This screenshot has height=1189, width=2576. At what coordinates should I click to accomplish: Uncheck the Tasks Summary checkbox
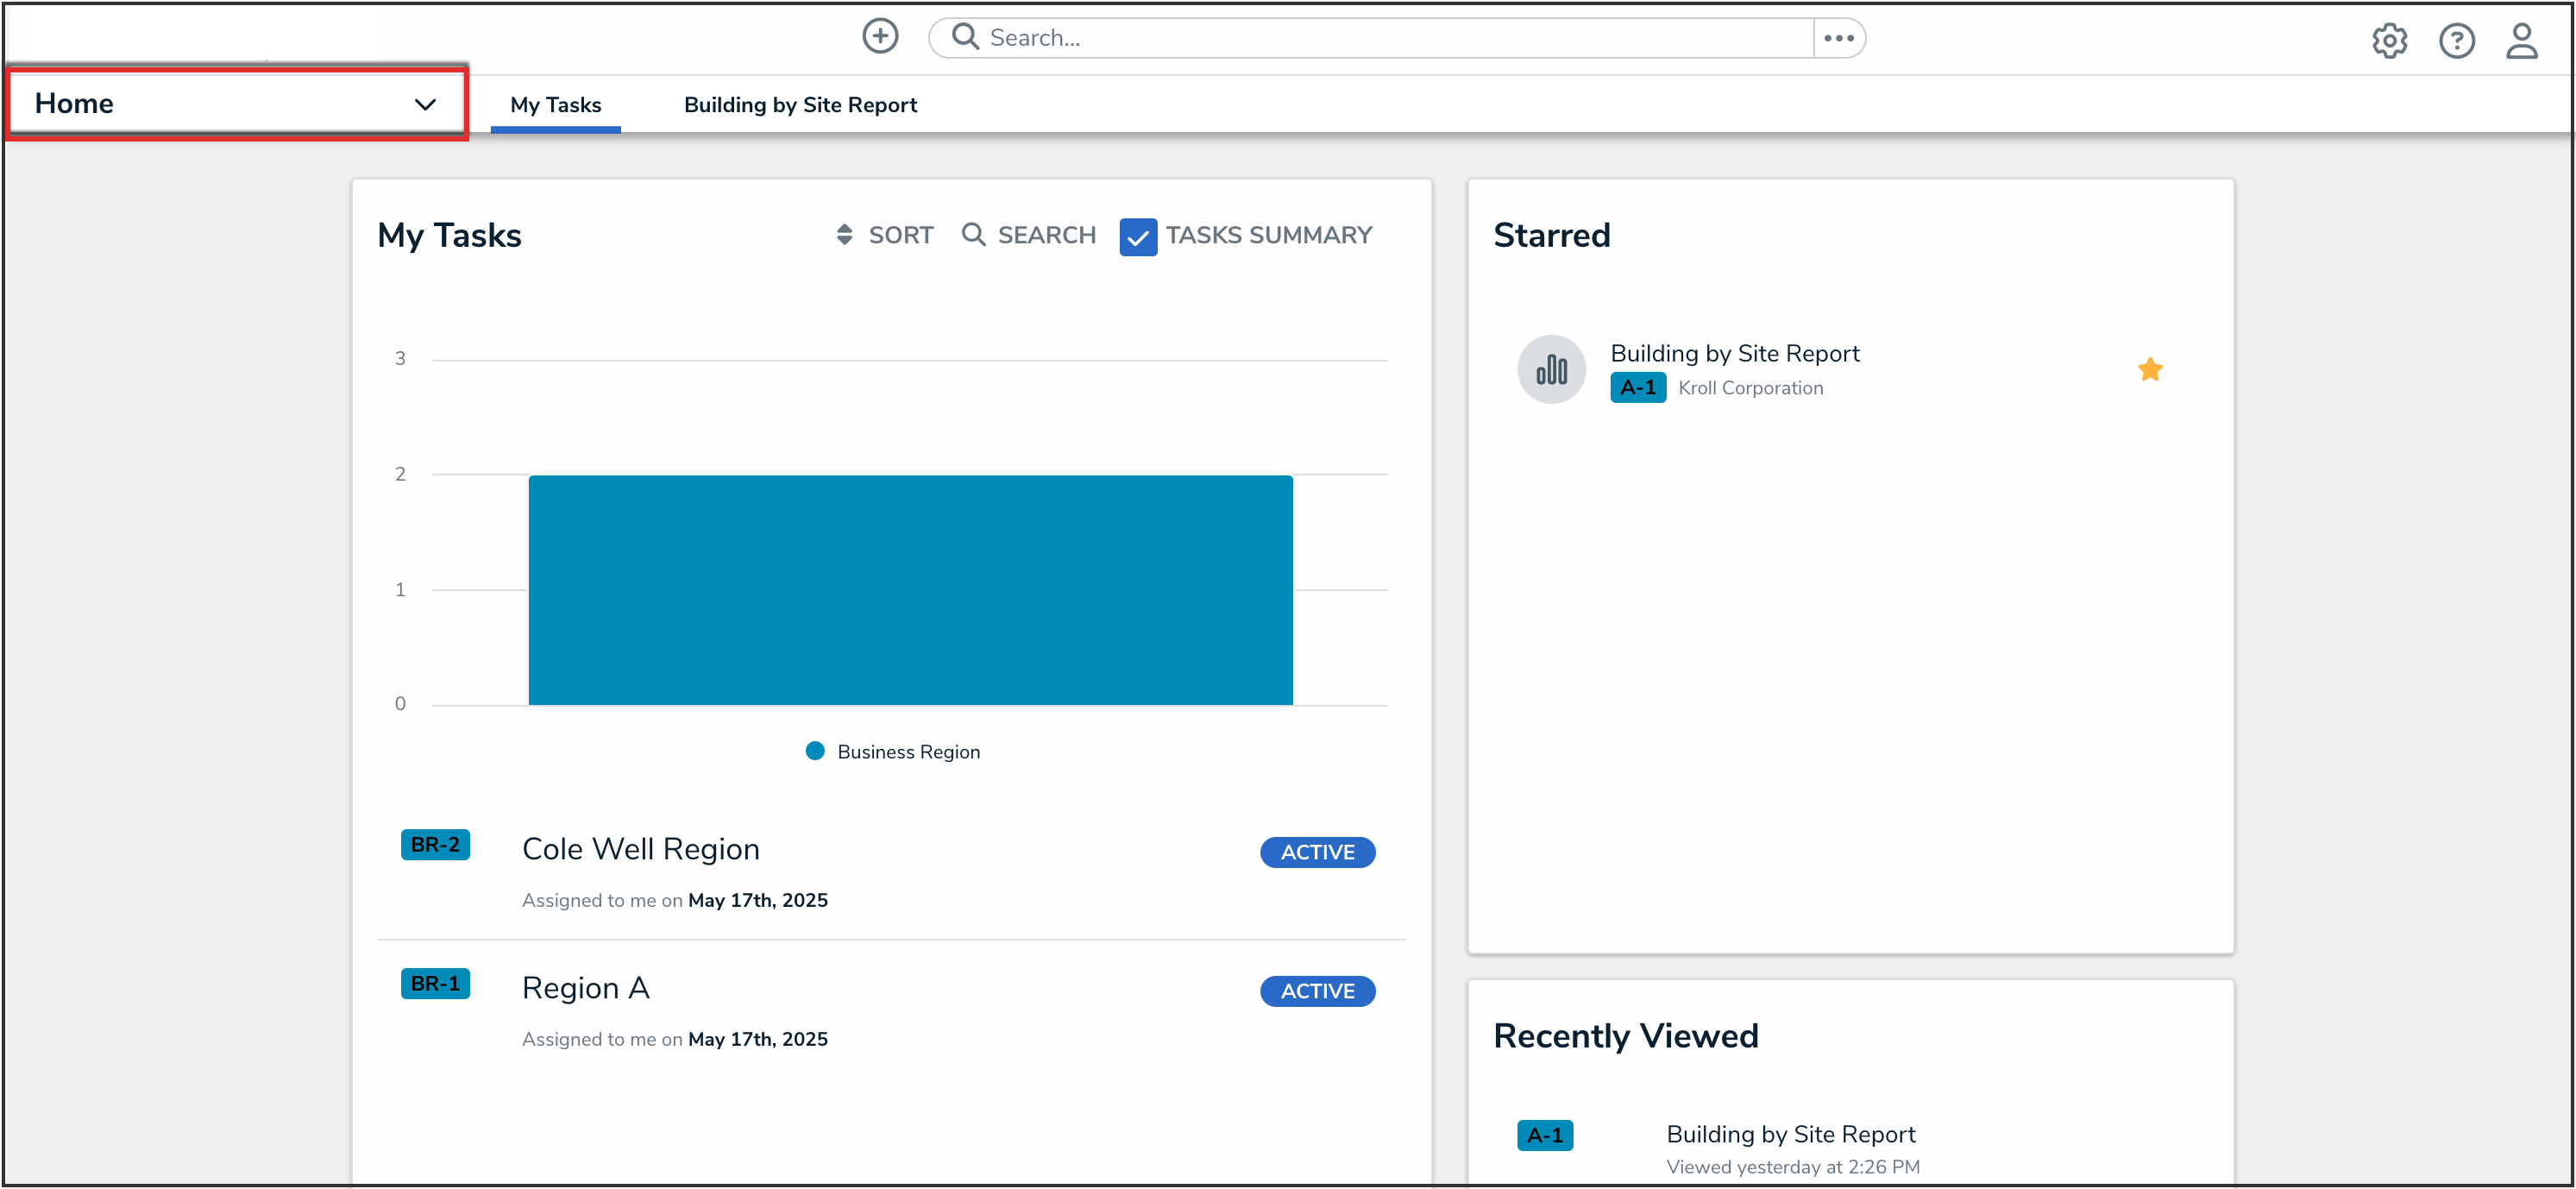pos(1138,237)
